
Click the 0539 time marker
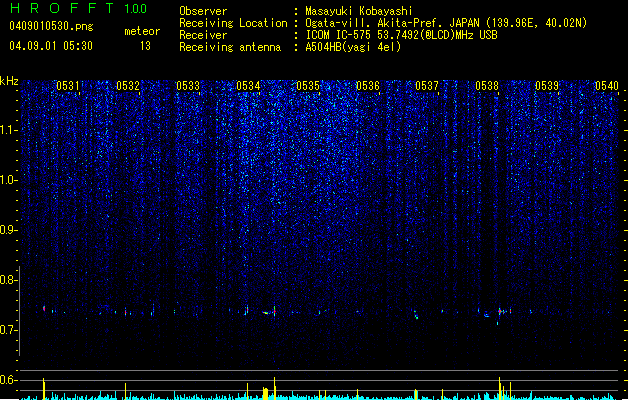tap(547, 86)
